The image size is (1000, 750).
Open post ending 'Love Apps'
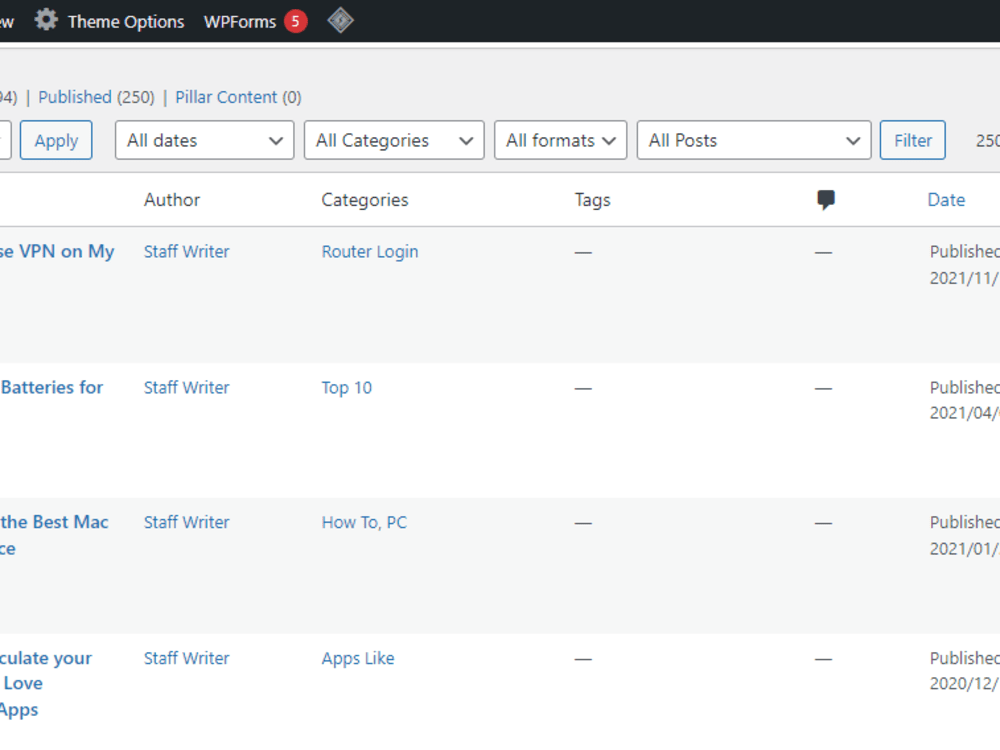(x=46, y=683)
